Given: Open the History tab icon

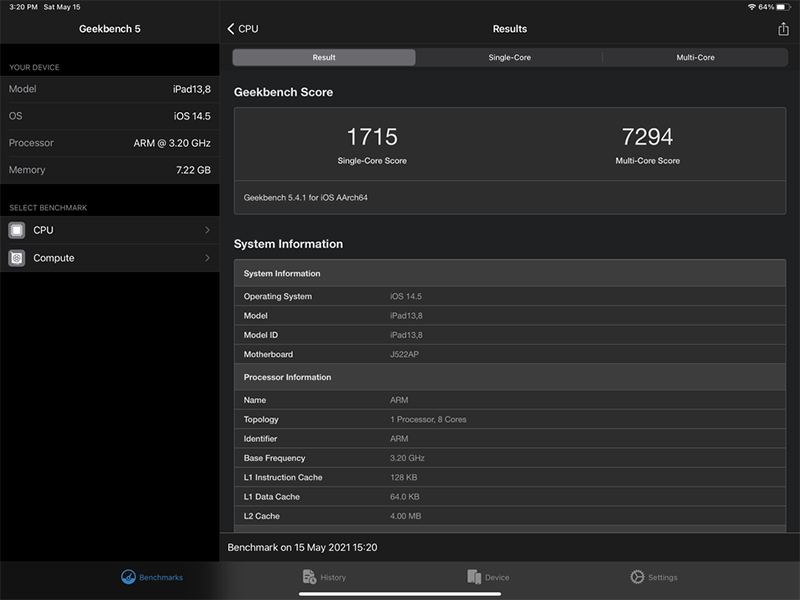Looking at the screenshot, I should click(309, 577).
